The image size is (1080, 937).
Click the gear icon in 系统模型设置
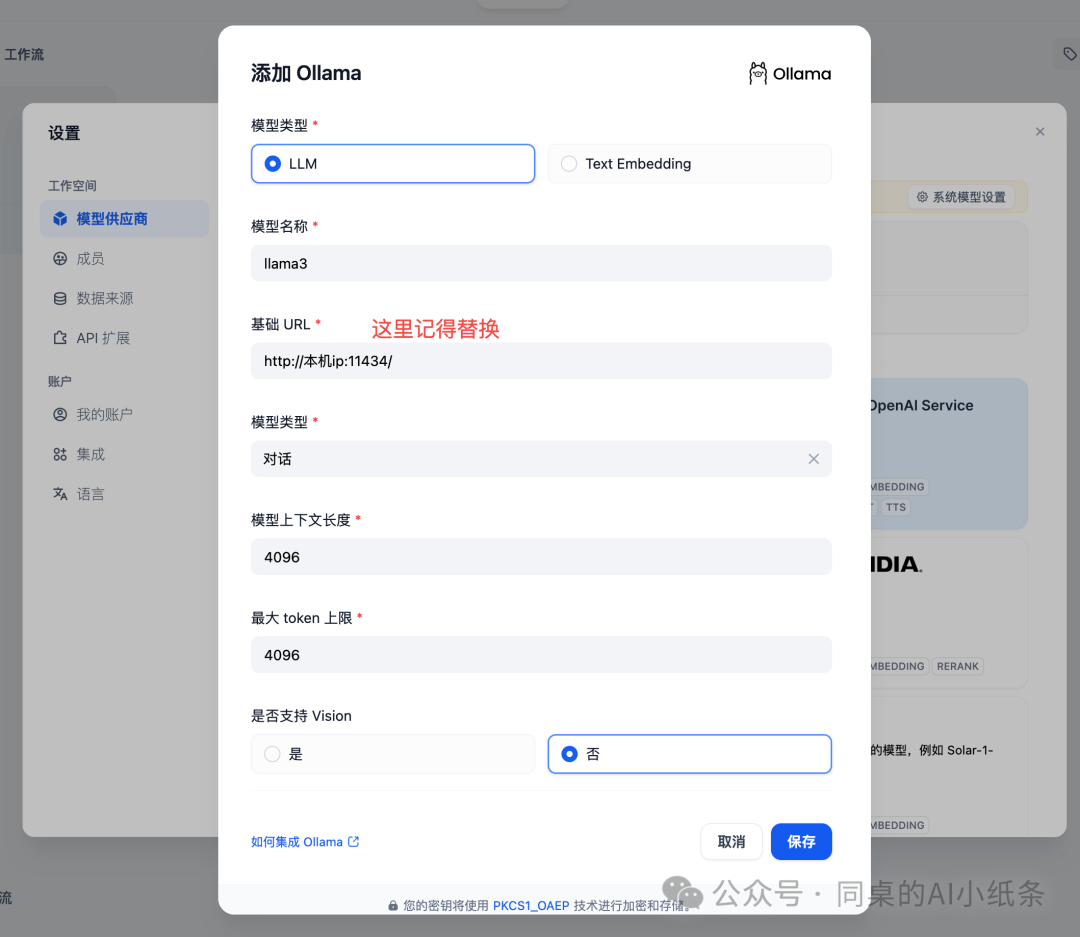click(922, 197)
